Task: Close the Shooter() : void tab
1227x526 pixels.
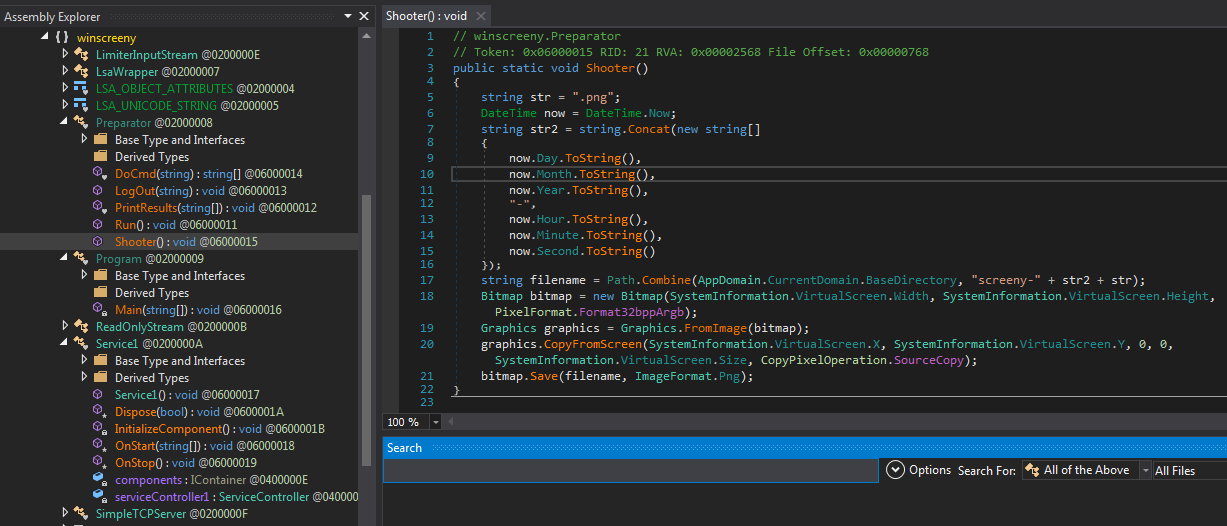Action: pyautogui.click(x=480, y=16)
